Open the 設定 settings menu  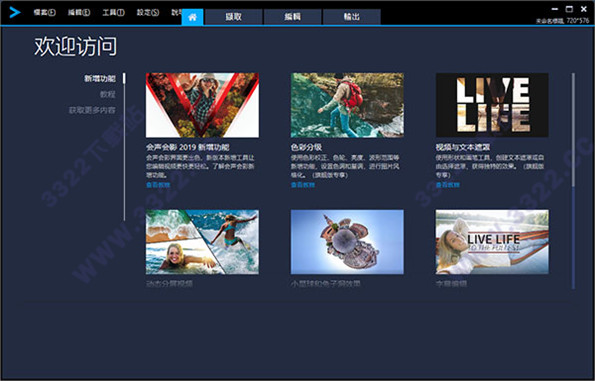tap(148, 13)
